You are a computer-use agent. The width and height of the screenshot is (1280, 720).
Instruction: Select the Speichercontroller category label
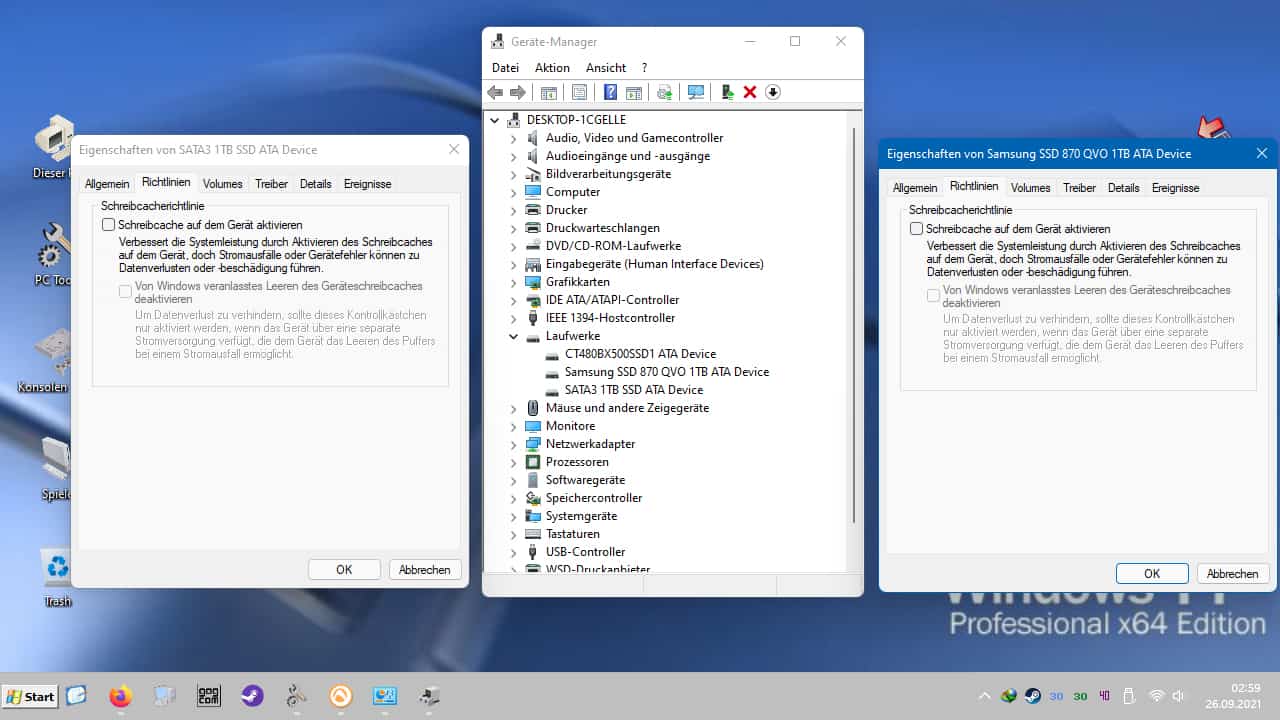pos(594,498)
